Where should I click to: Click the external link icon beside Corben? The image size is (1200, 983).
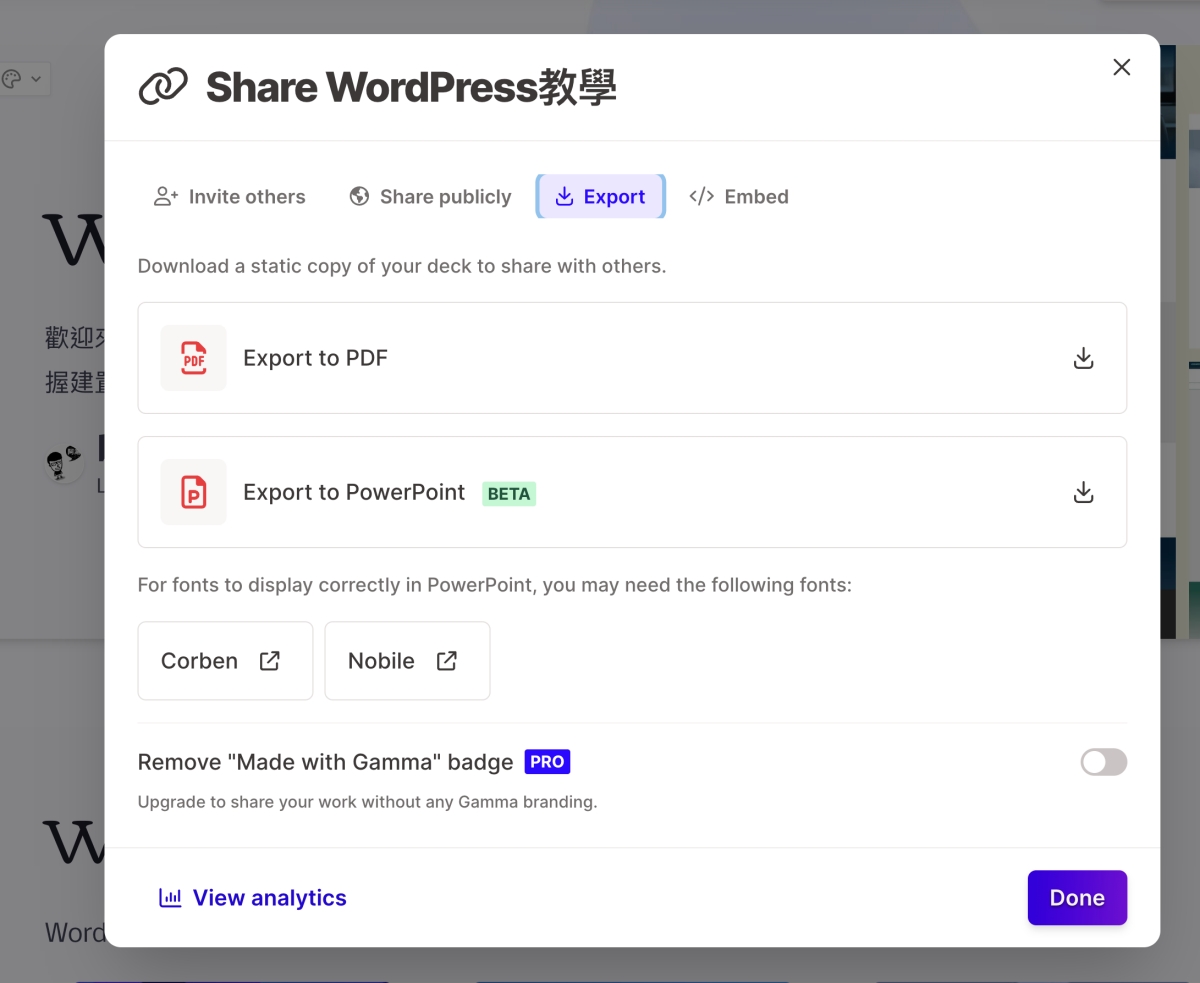click(x=270, y=661)
